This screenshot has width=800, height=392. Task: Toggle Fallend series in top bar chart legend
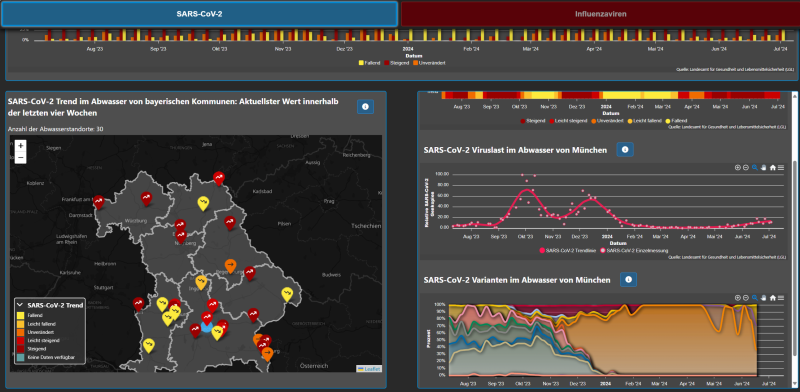click(369, 63)
